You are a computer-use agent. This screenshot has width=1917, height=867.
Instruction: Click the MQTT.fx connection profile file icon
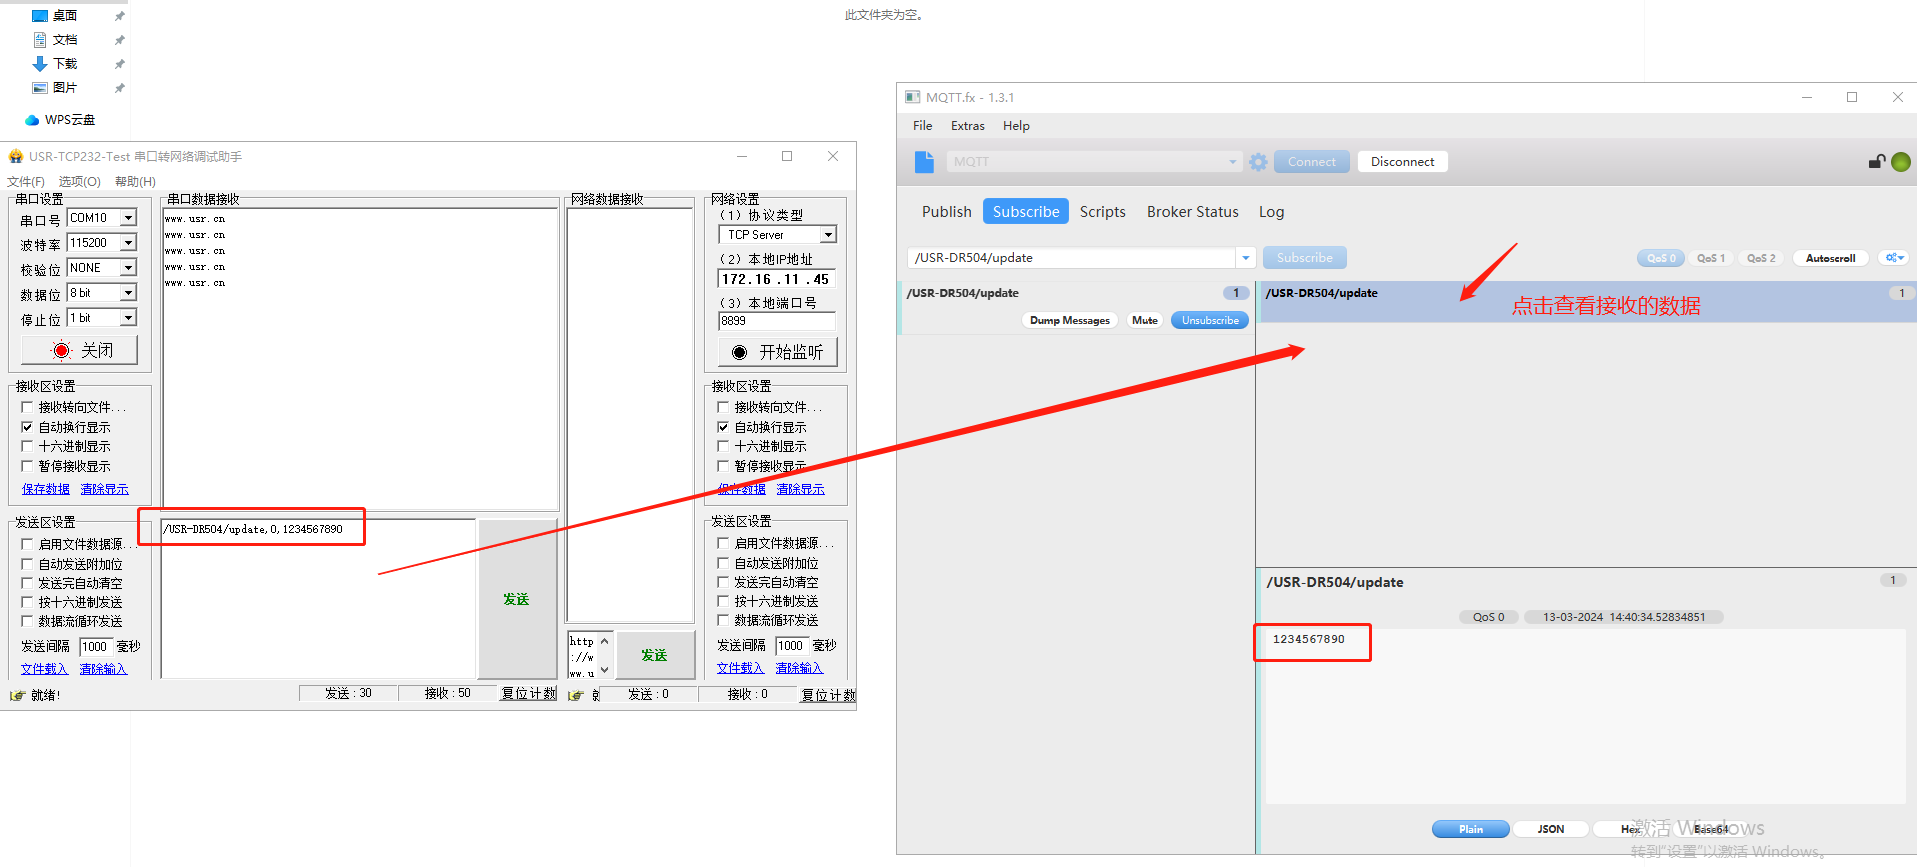[x=924, y=162]
